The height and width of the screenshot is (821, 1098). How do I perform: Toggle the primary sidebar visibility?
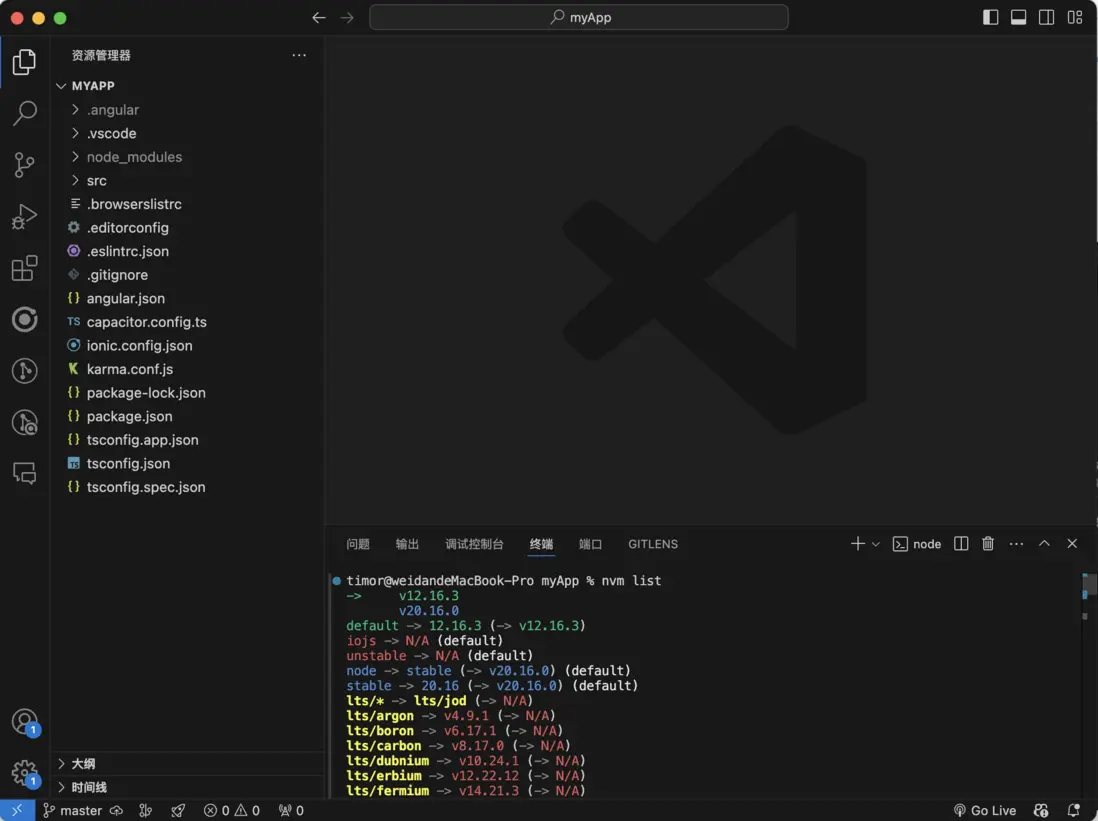[x=990, y=17]
